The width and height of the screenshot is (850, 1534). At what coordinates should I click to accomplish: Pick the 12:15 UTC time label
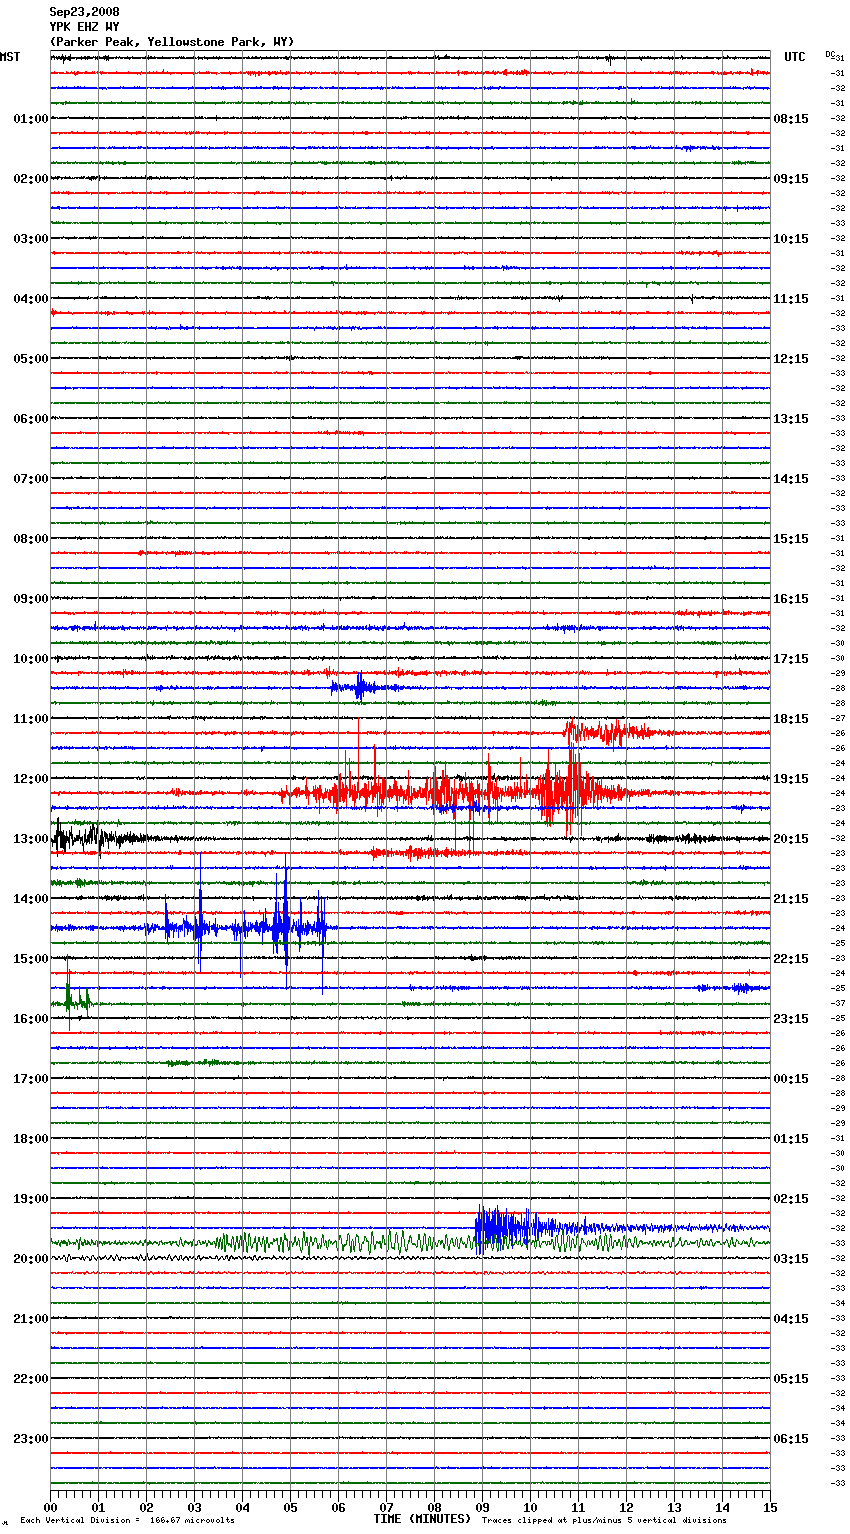click(791, 359)
